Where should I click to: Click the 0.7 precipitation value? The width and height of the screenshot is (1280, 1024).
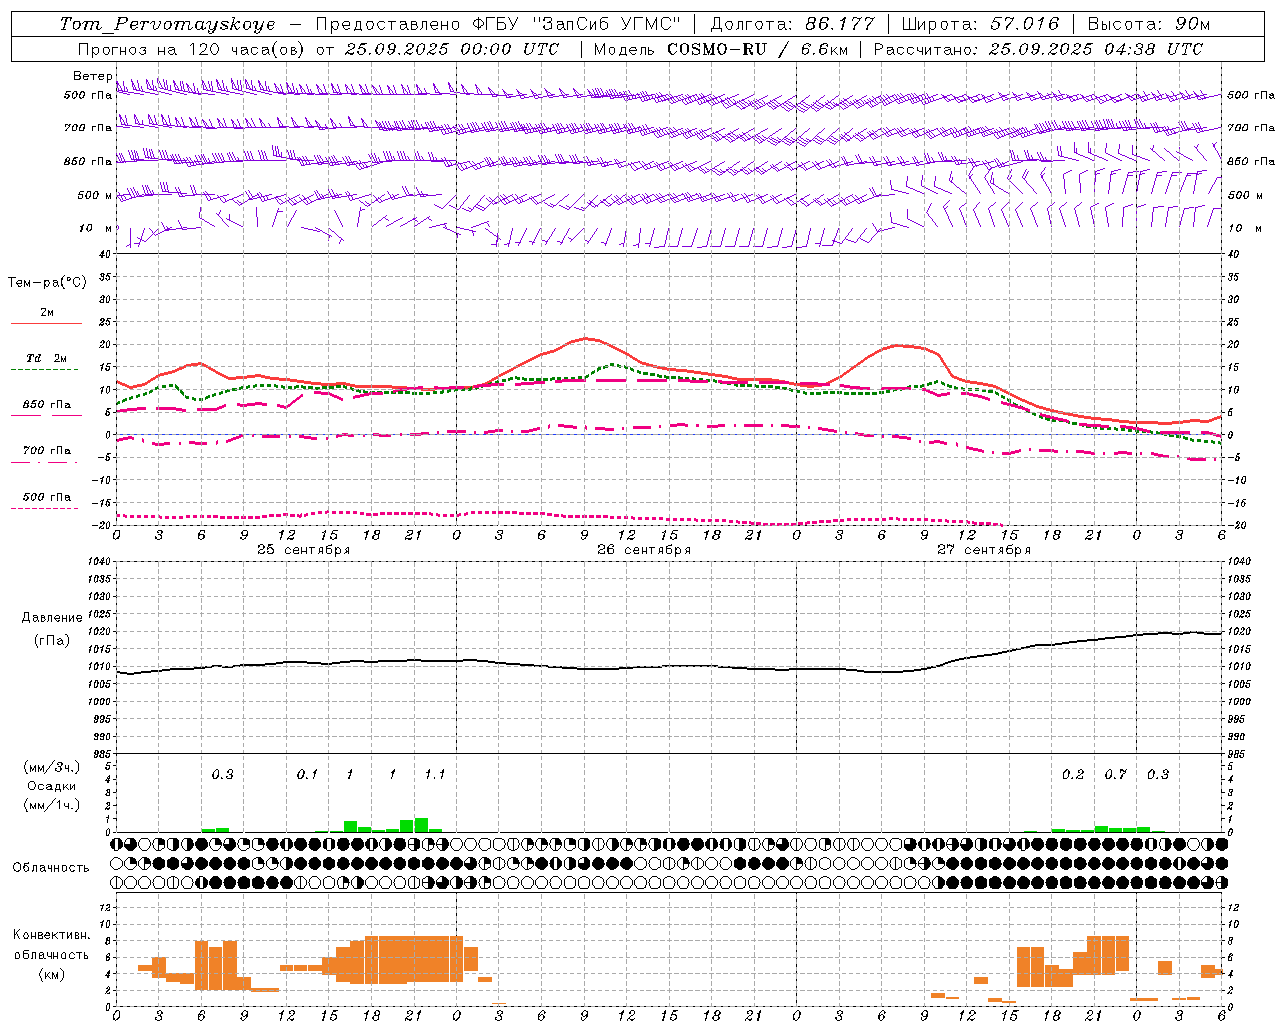(x=1116, y=775)
